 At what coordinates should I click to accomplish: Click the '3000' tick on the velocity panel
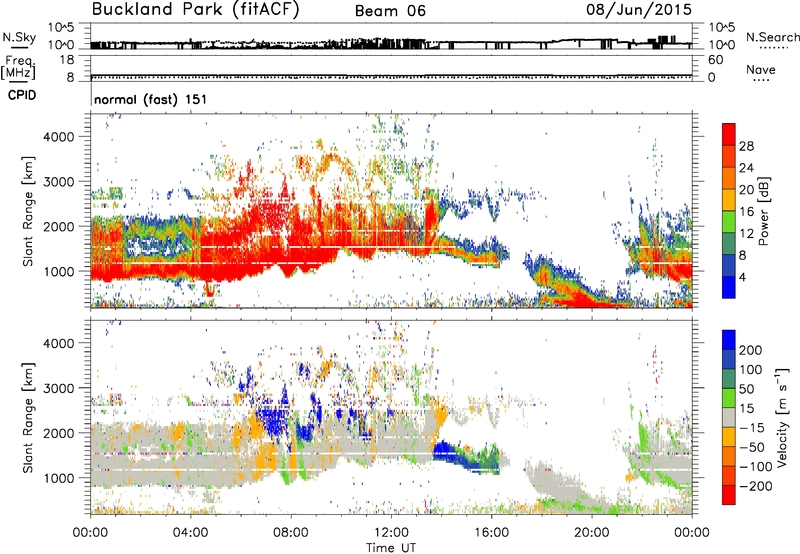pyautogui.click(x=59, y=388)
